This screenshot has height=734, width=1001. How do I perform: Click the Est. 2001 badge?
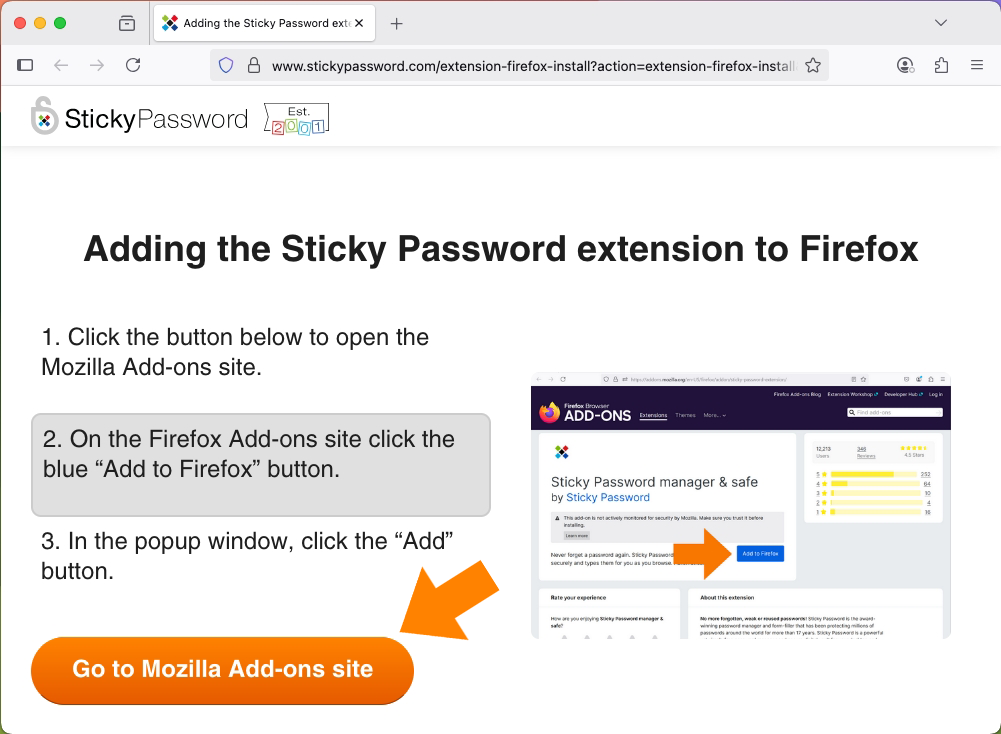tap(297, 119)
